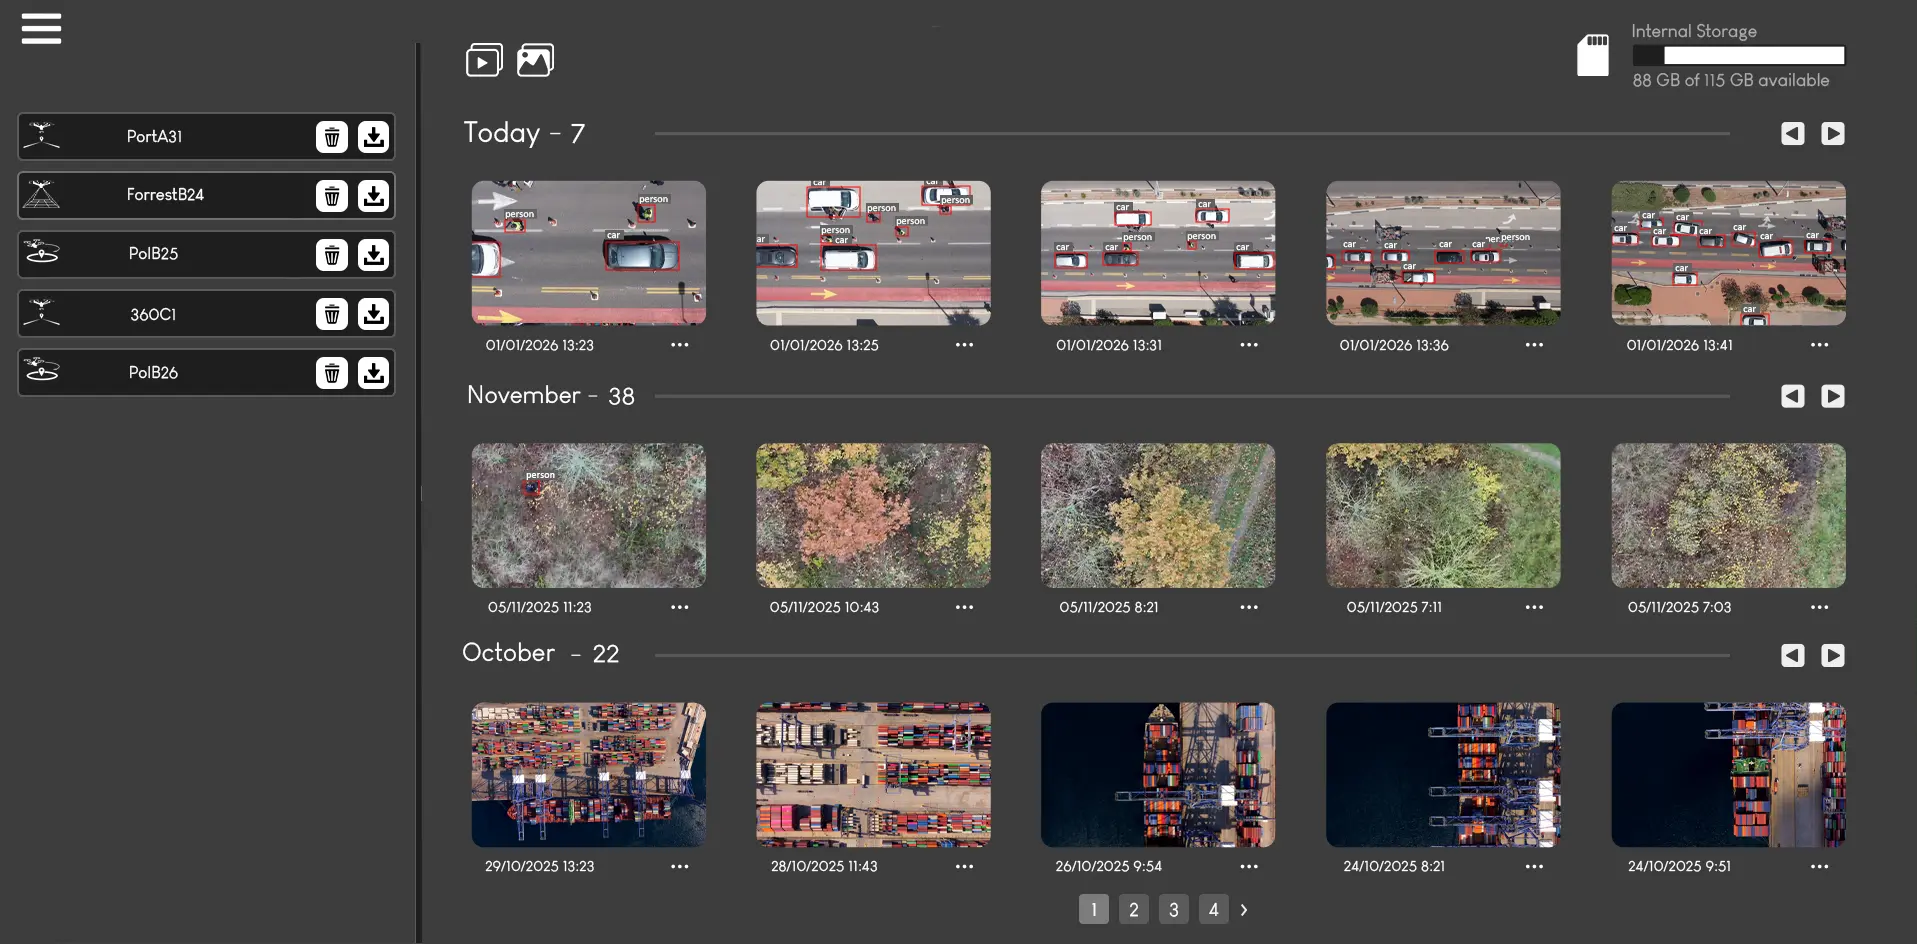1917x944 pixels.
Task: Download footage from PortA31
Action: [x=373, y=137]
